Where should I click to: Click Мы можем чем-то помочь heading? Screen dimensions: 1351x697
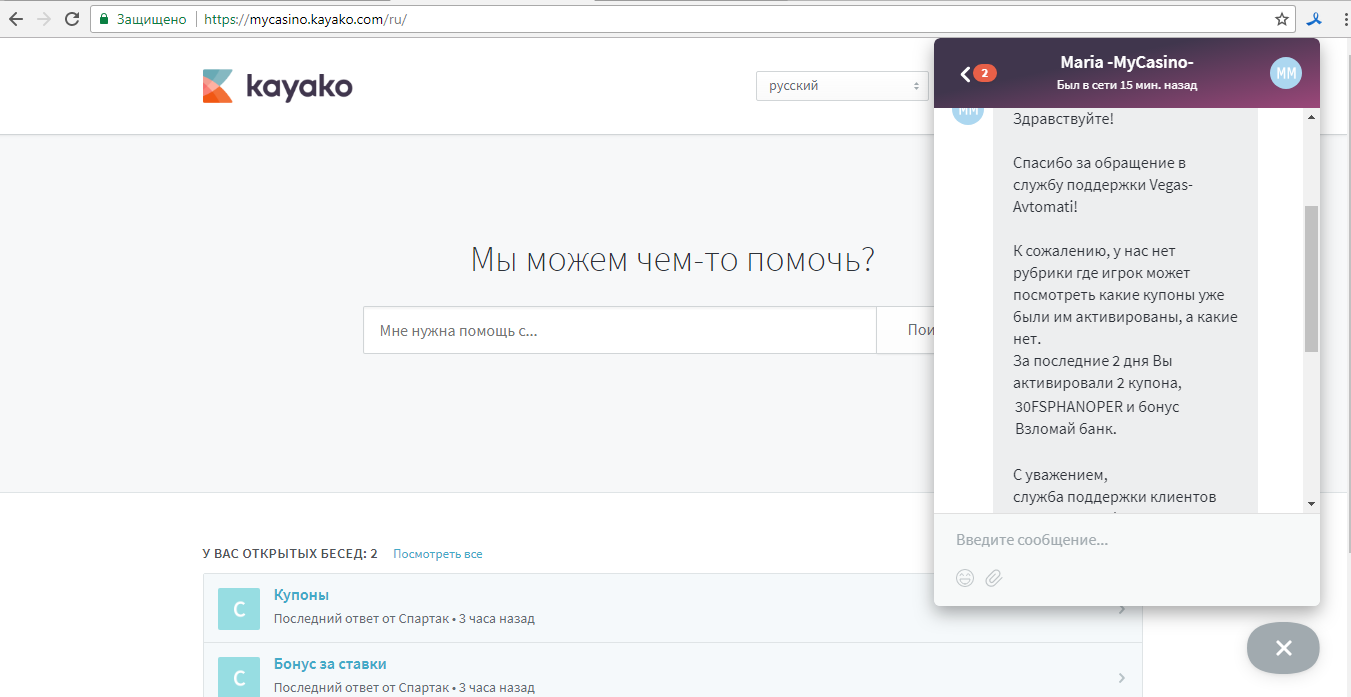coord(673,259)
